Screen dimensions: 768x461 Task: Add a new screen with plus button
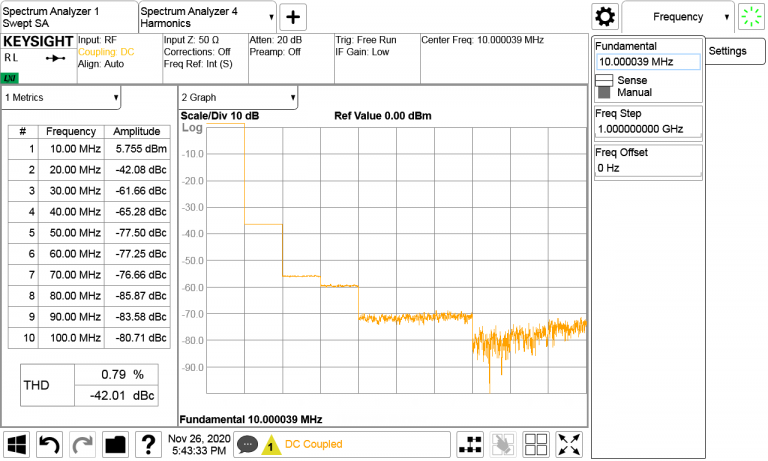(x=293, y=17)
